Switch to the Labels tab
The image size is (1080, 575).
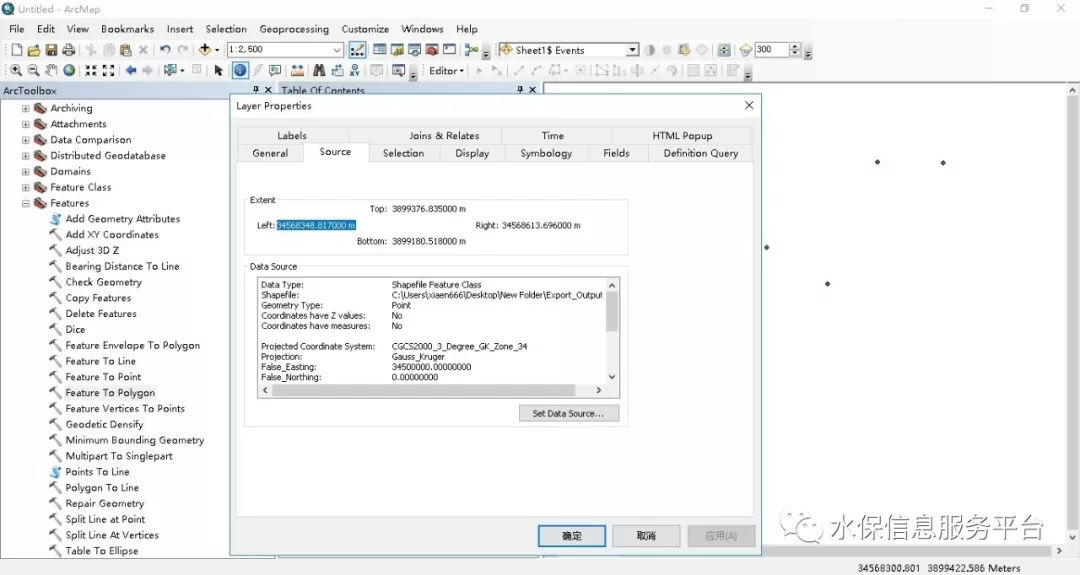292,136
